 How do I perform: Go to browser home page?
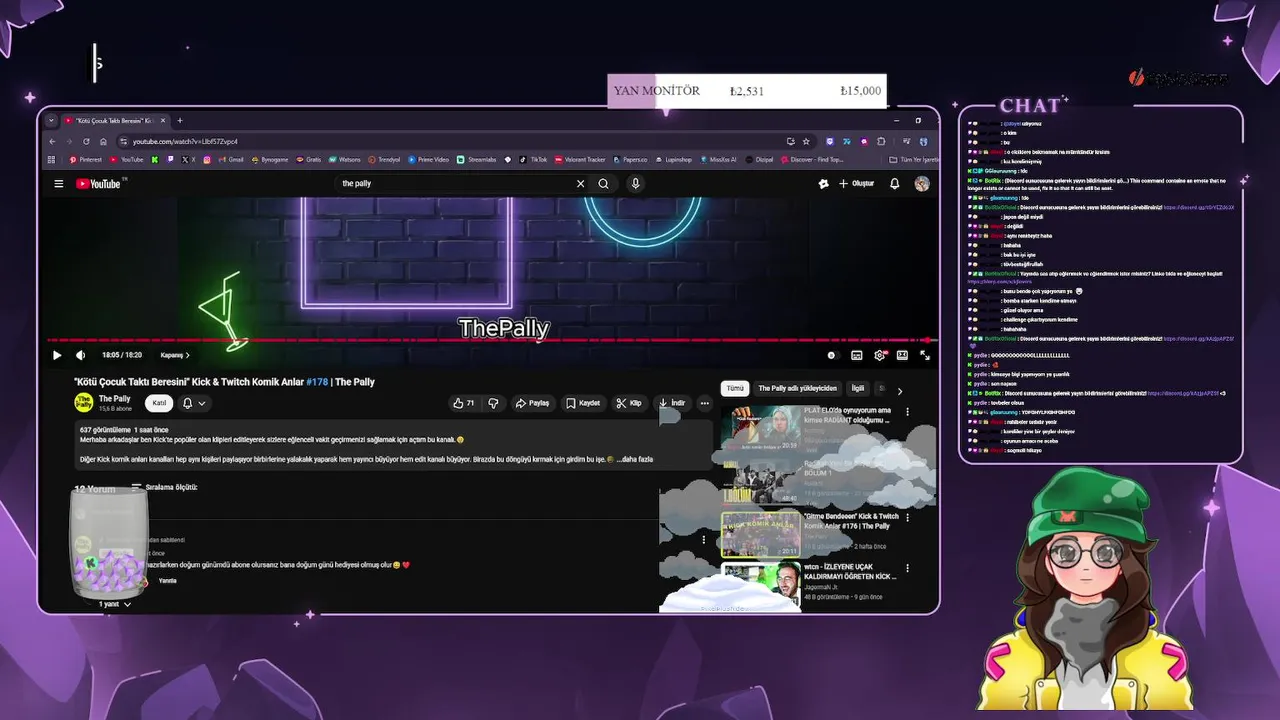click(103, 141)
